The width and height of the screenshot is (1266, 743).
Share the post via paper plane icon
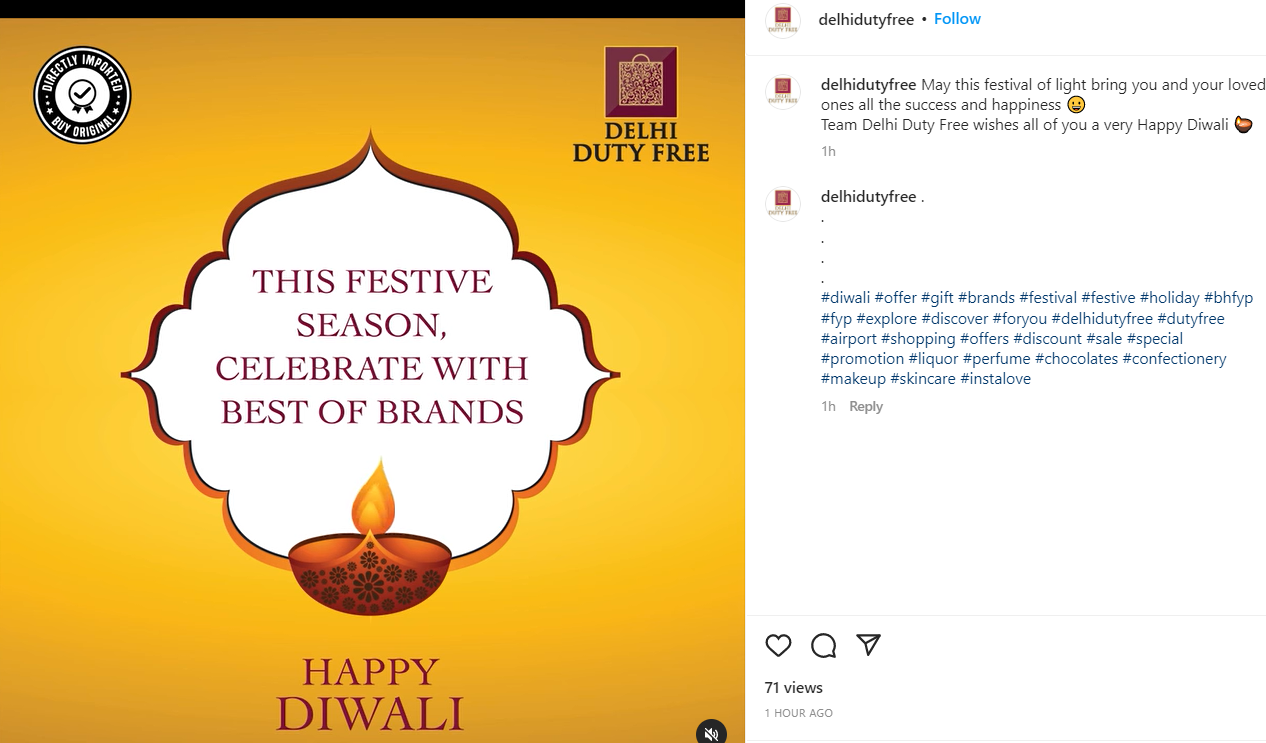tap(868, 645)
